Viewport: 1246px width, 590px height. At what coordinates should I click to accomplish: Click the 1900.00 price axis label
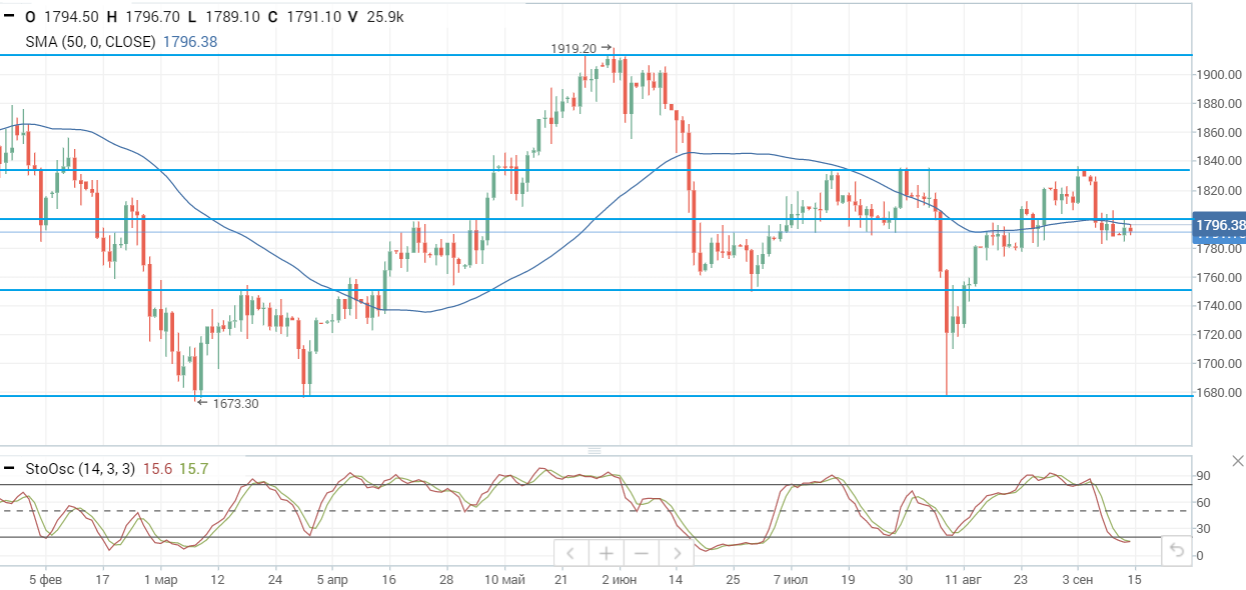coord(1219,75)
